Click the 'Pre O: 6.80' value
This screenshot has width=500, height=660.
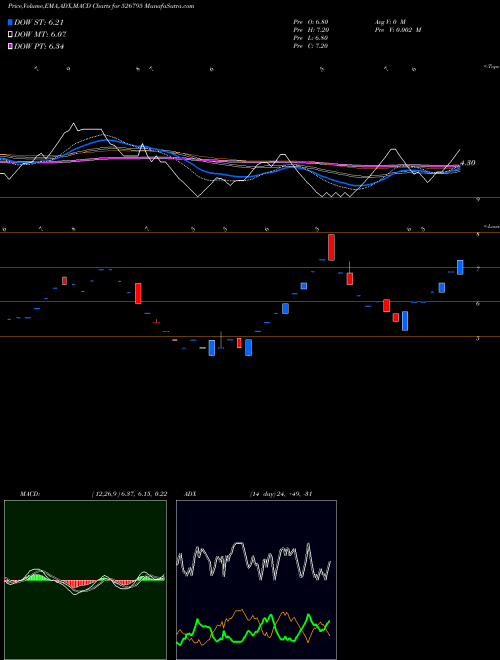coord(311,21)
